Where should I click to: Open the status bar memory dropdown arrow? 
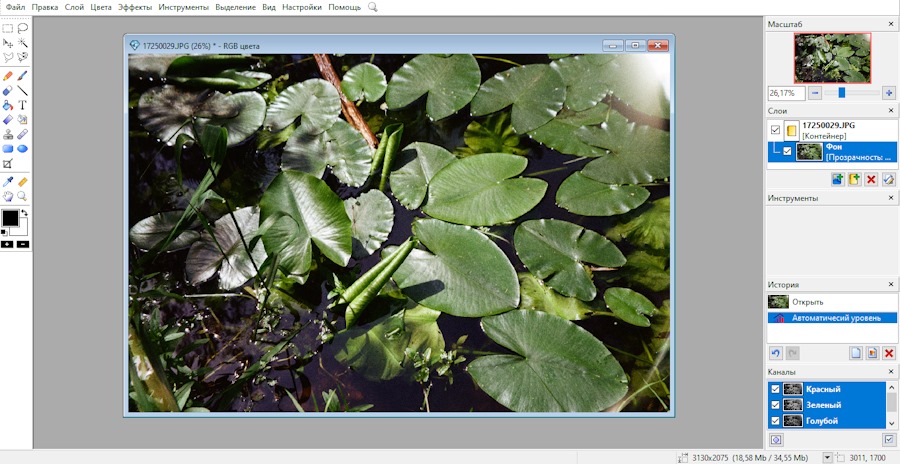827,457
